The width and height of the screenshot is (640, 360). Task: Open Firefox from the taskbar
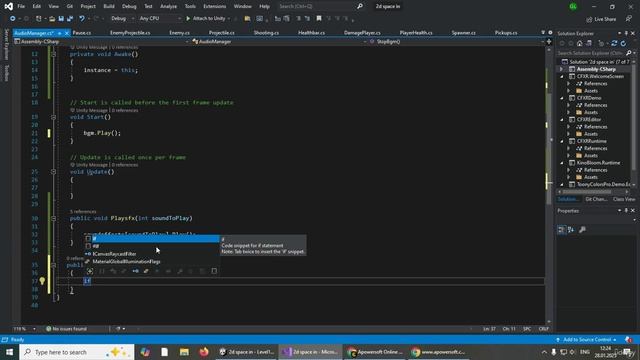[204, 352]
